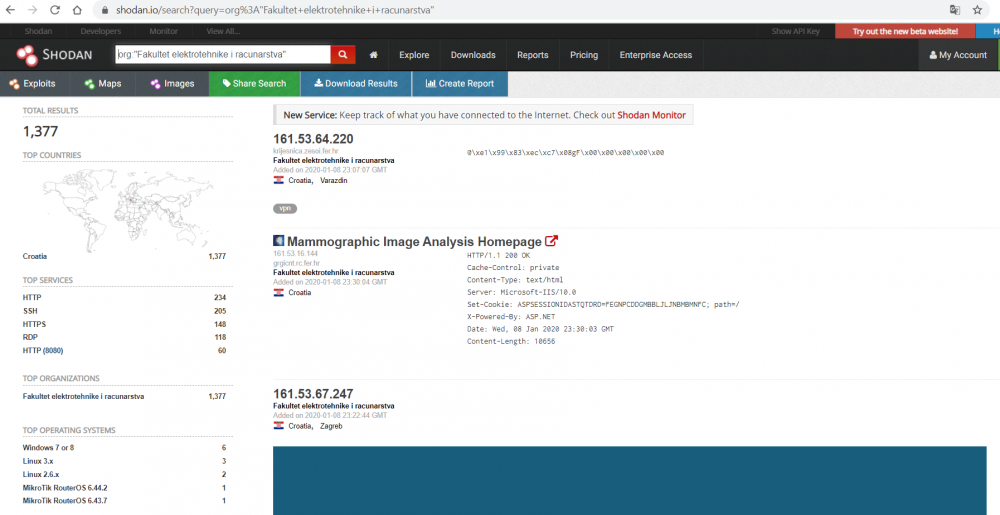The height and width of the screenshot is (515, 1000).
Task: Open the Maps view
Action: (x=103, y=84)
